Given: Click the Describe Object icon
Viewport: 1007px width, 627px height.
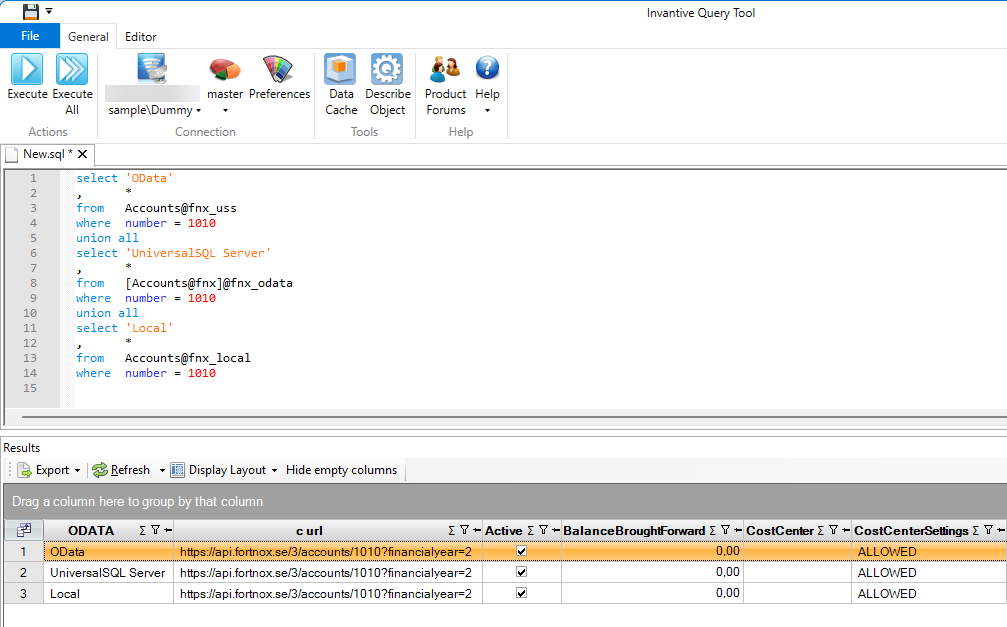Looking at the screenshot, I should pos(387,69).
